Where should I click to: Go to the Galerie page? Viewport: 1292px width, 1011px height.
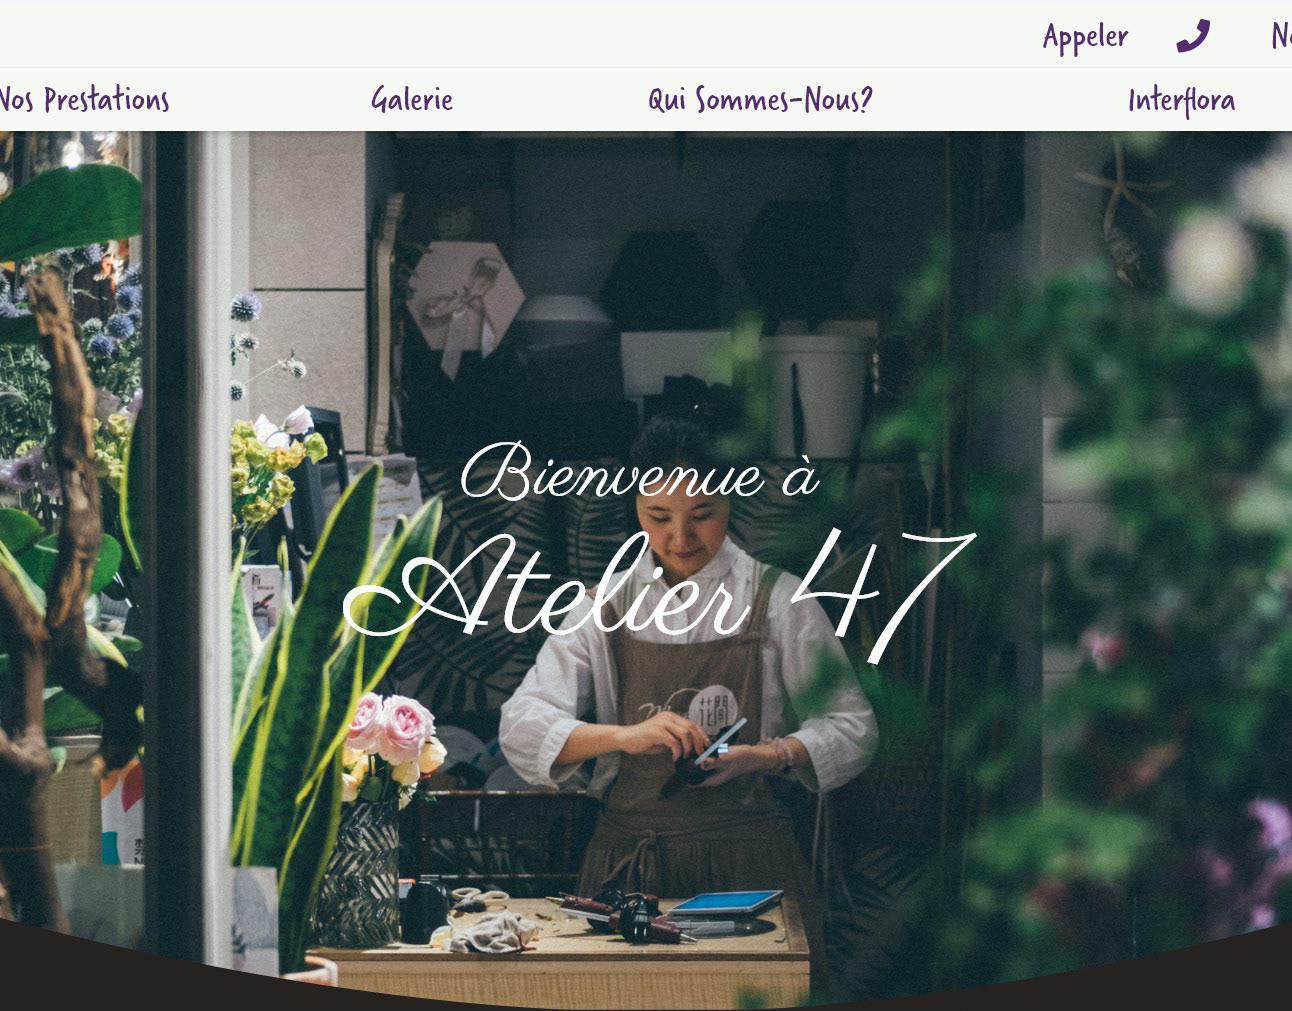click(412, 100)
